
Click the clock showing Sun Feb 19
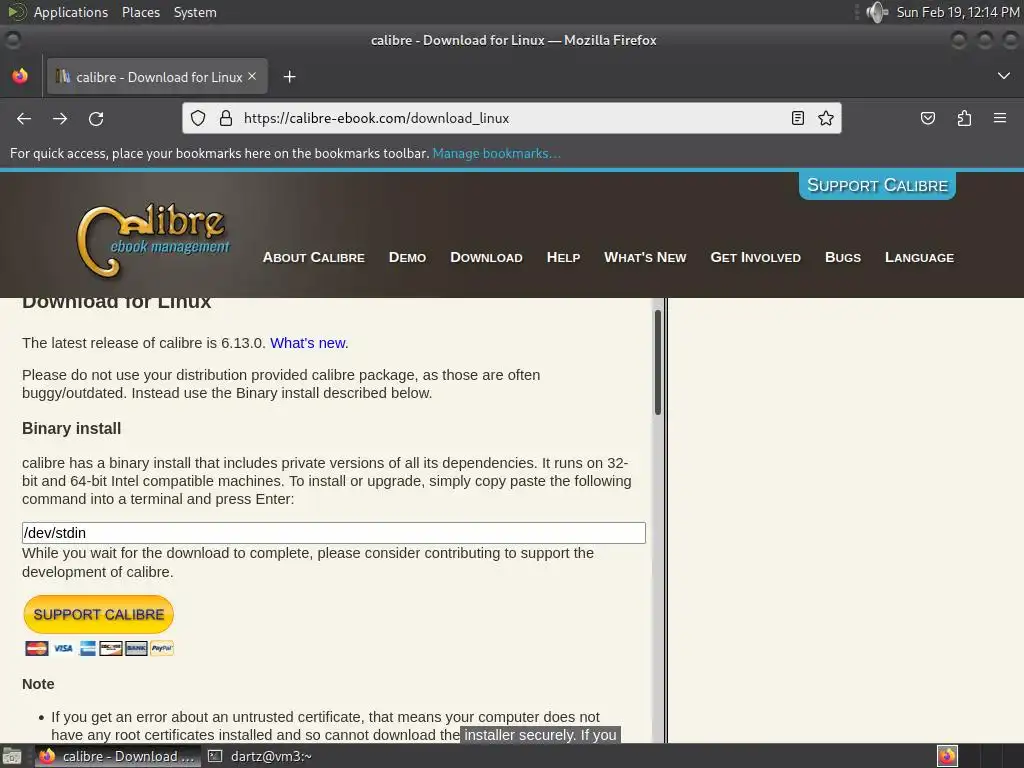(x=957, y=12)
